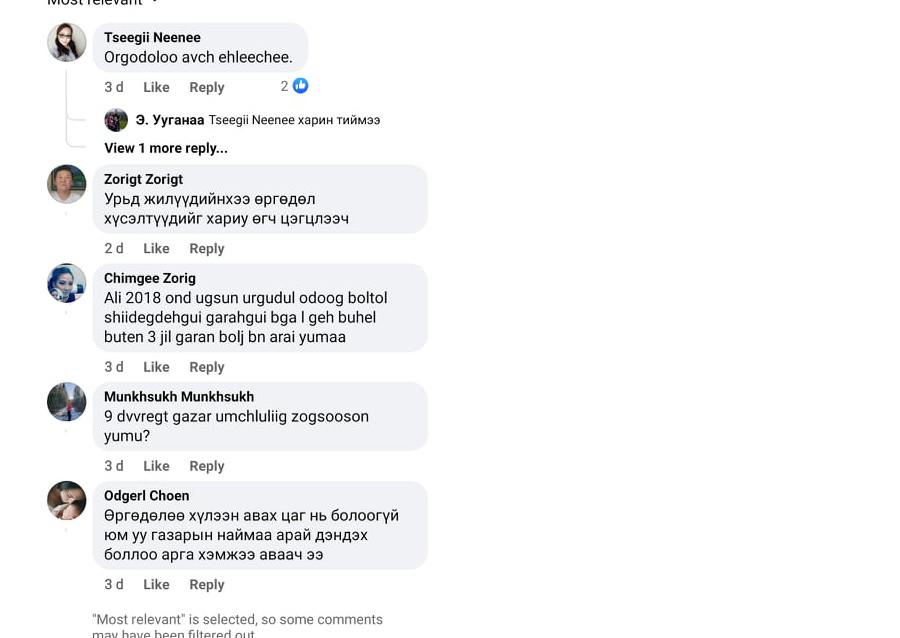Like Tseegii Neenee's comment
The width and height of the screenshot is (900, 638).
click(156, 87)
